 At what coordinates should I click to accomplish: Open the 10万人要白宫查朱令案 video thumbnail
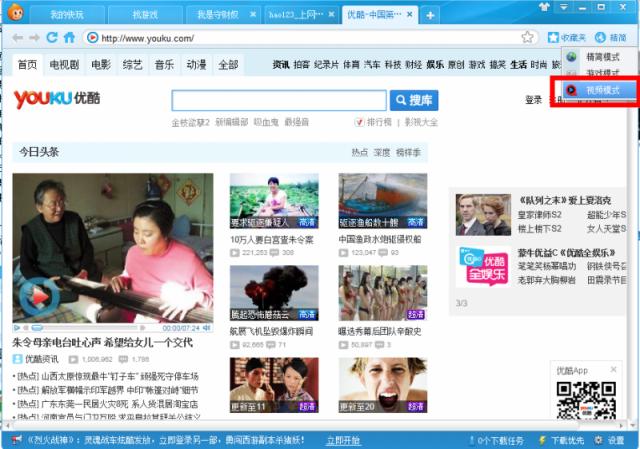pyautogui.click(x=274, y=201)
